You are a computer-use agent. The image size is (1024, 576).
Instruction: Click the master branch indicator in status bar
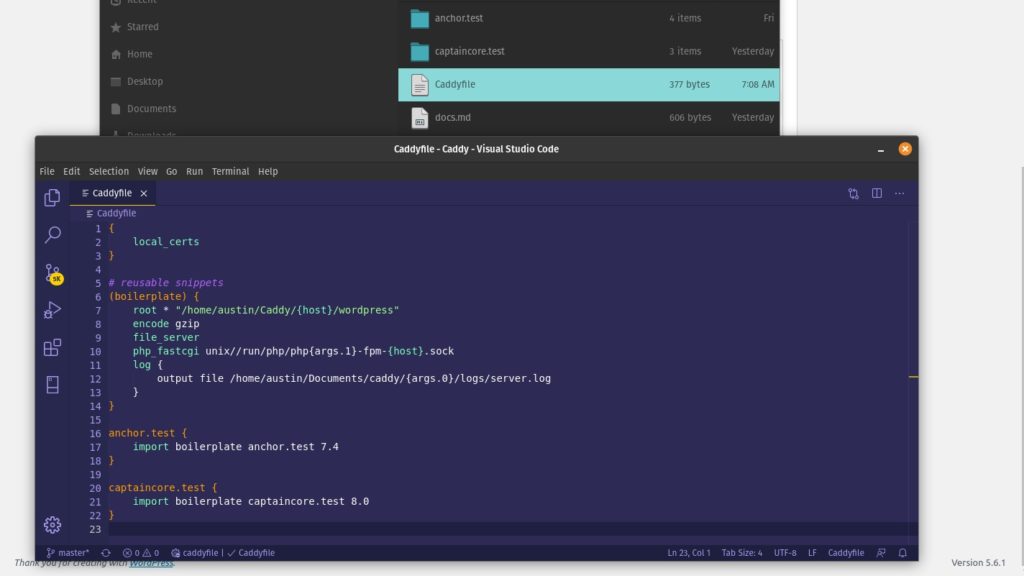[68, 552]
